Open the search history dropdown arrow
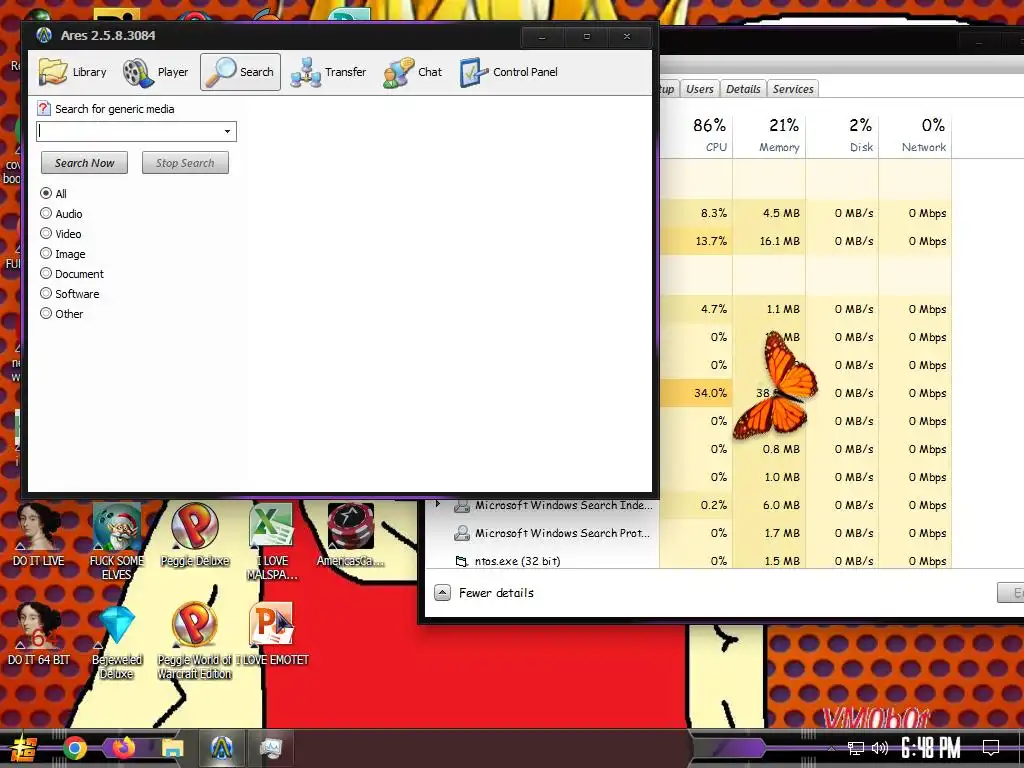 [x=227, y=131]
